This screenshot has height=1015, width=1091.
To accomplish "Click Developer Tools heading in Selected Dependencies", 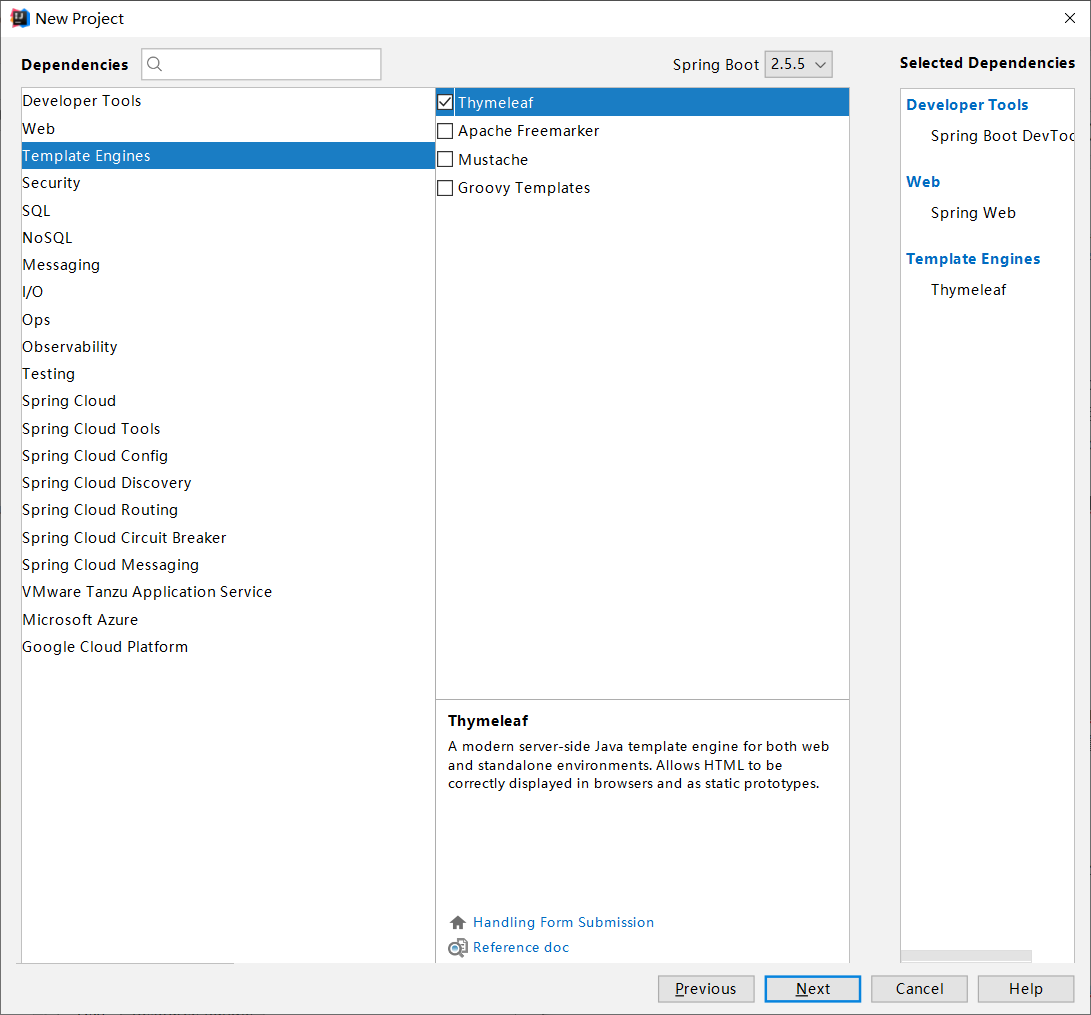I will pyautogui.click(x=967, y=105).
